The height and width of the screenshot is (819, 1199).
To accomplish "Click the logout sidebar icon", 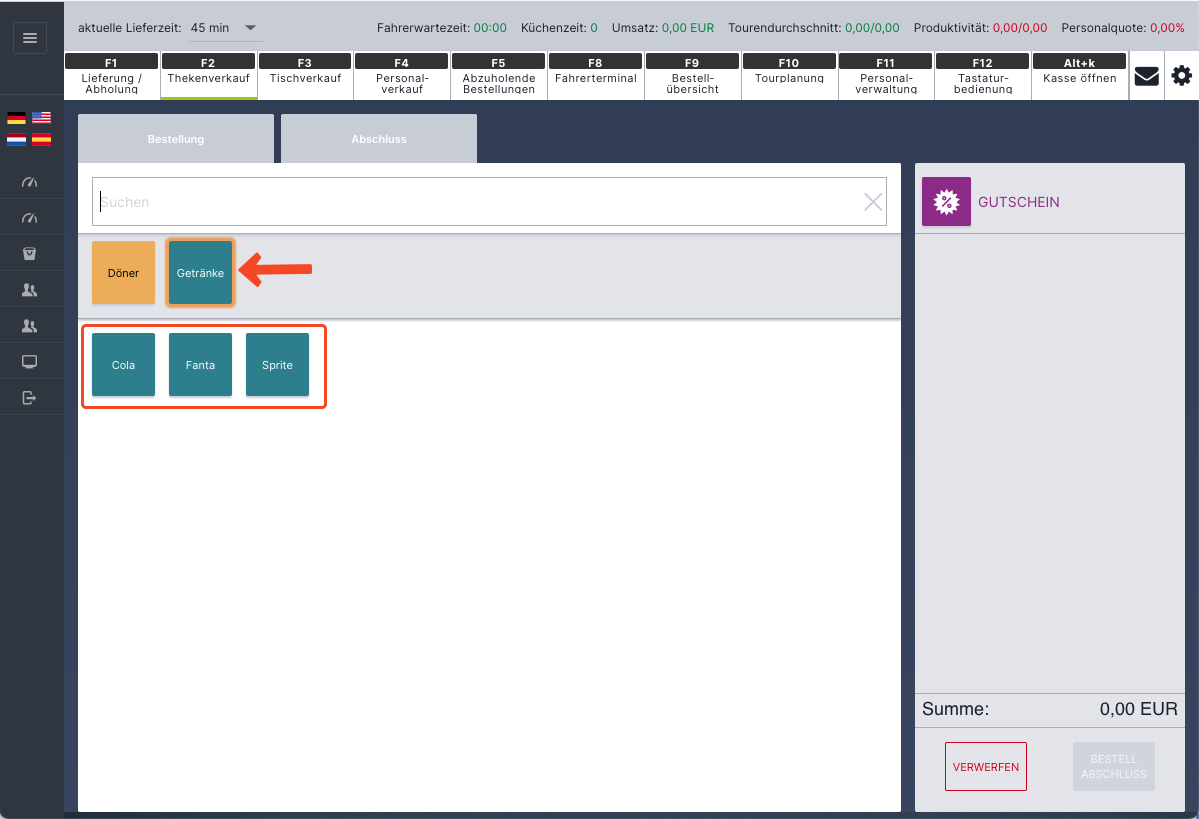I will point(30,398).
